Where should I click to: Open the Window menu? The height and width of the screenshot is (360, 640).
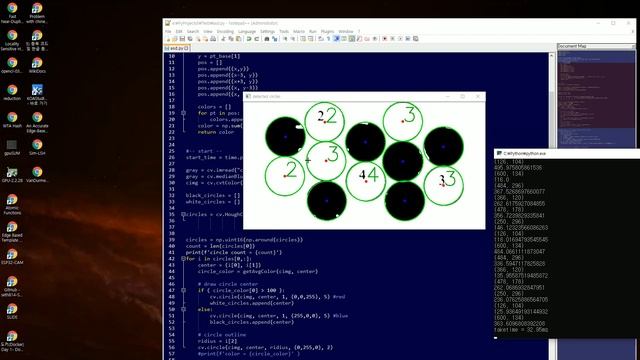(x=346, y=31)
